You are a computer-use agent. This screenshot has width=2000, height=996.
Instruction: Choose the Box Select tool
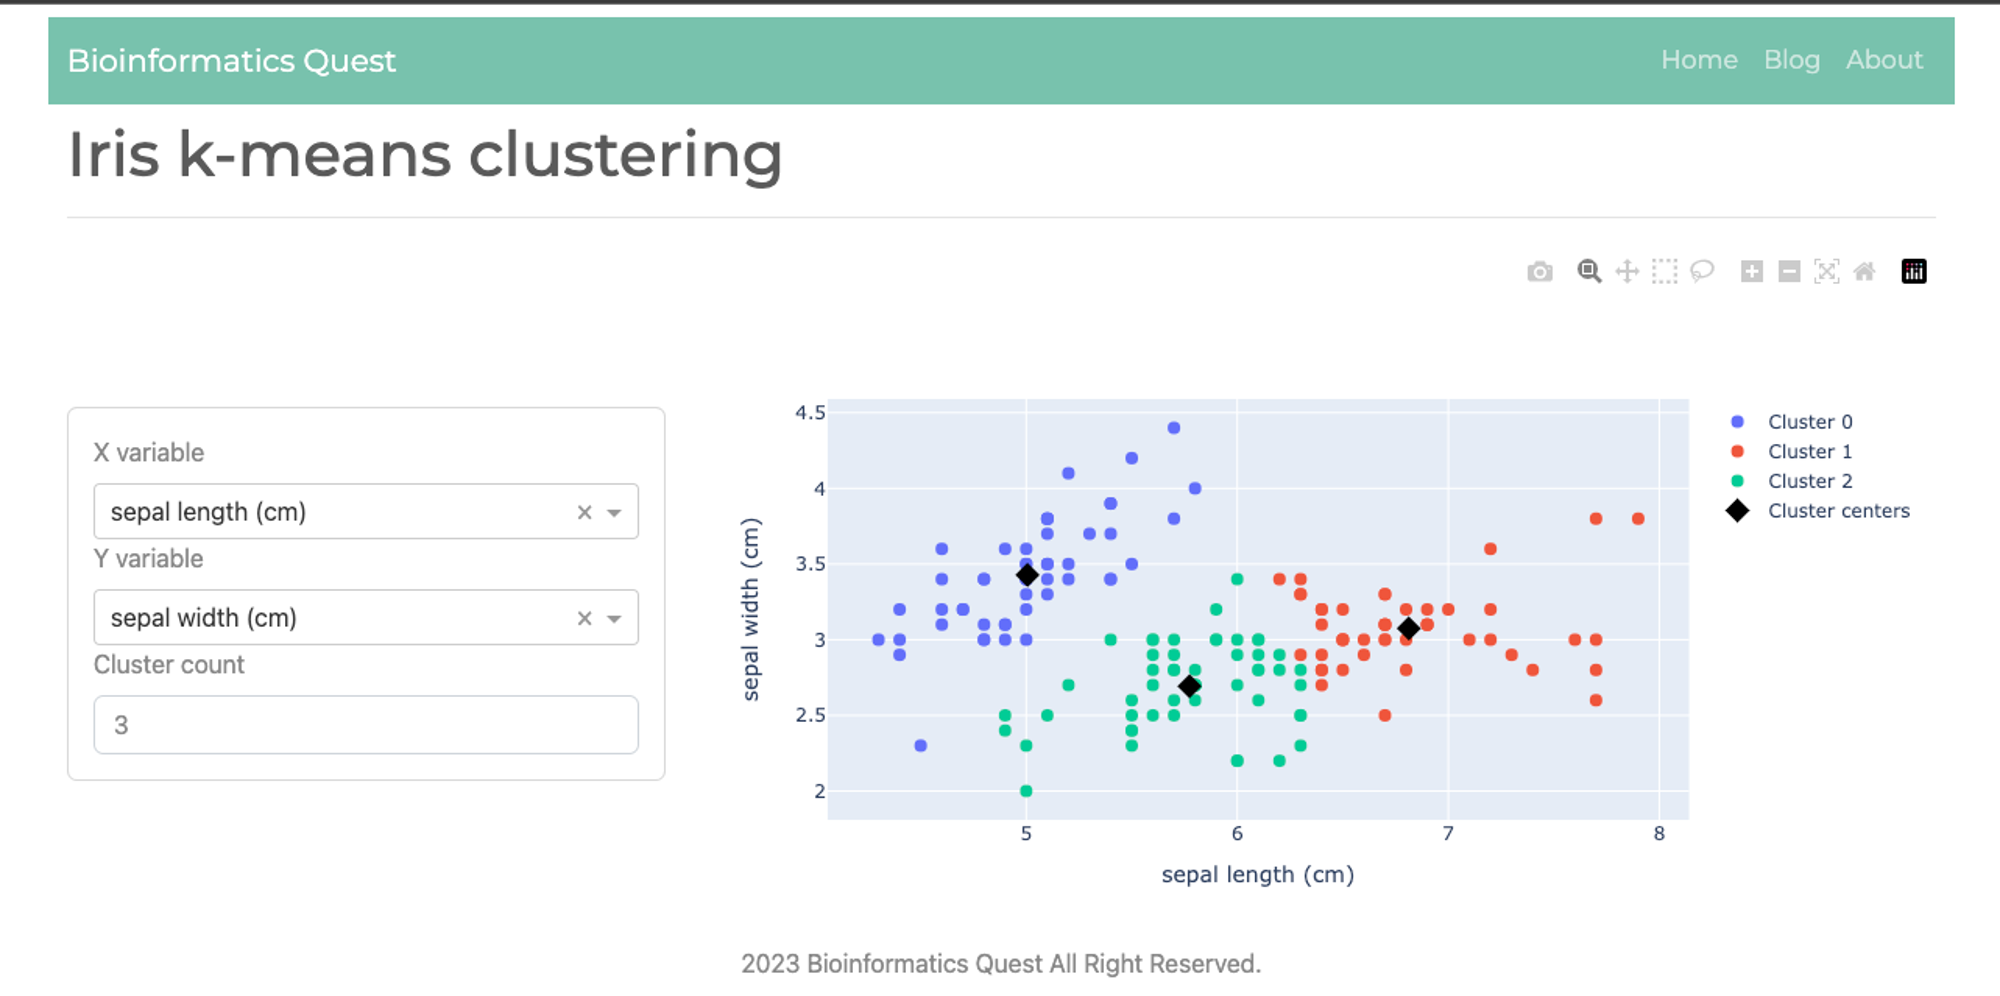pos(1664,271)
